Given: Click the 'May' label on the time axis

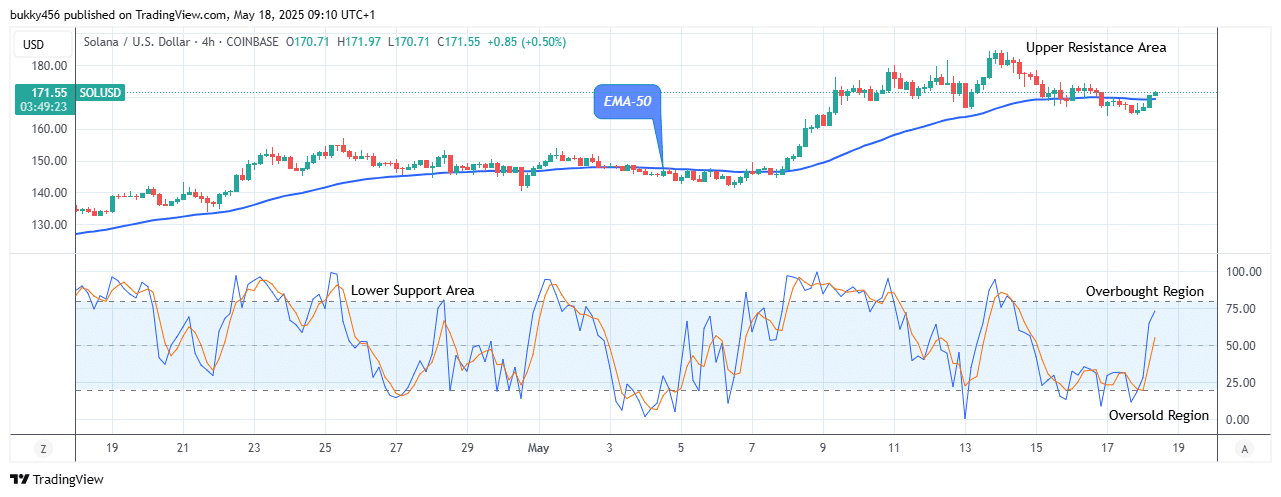Looking at the screenshot, I should (x=540, y=448).
